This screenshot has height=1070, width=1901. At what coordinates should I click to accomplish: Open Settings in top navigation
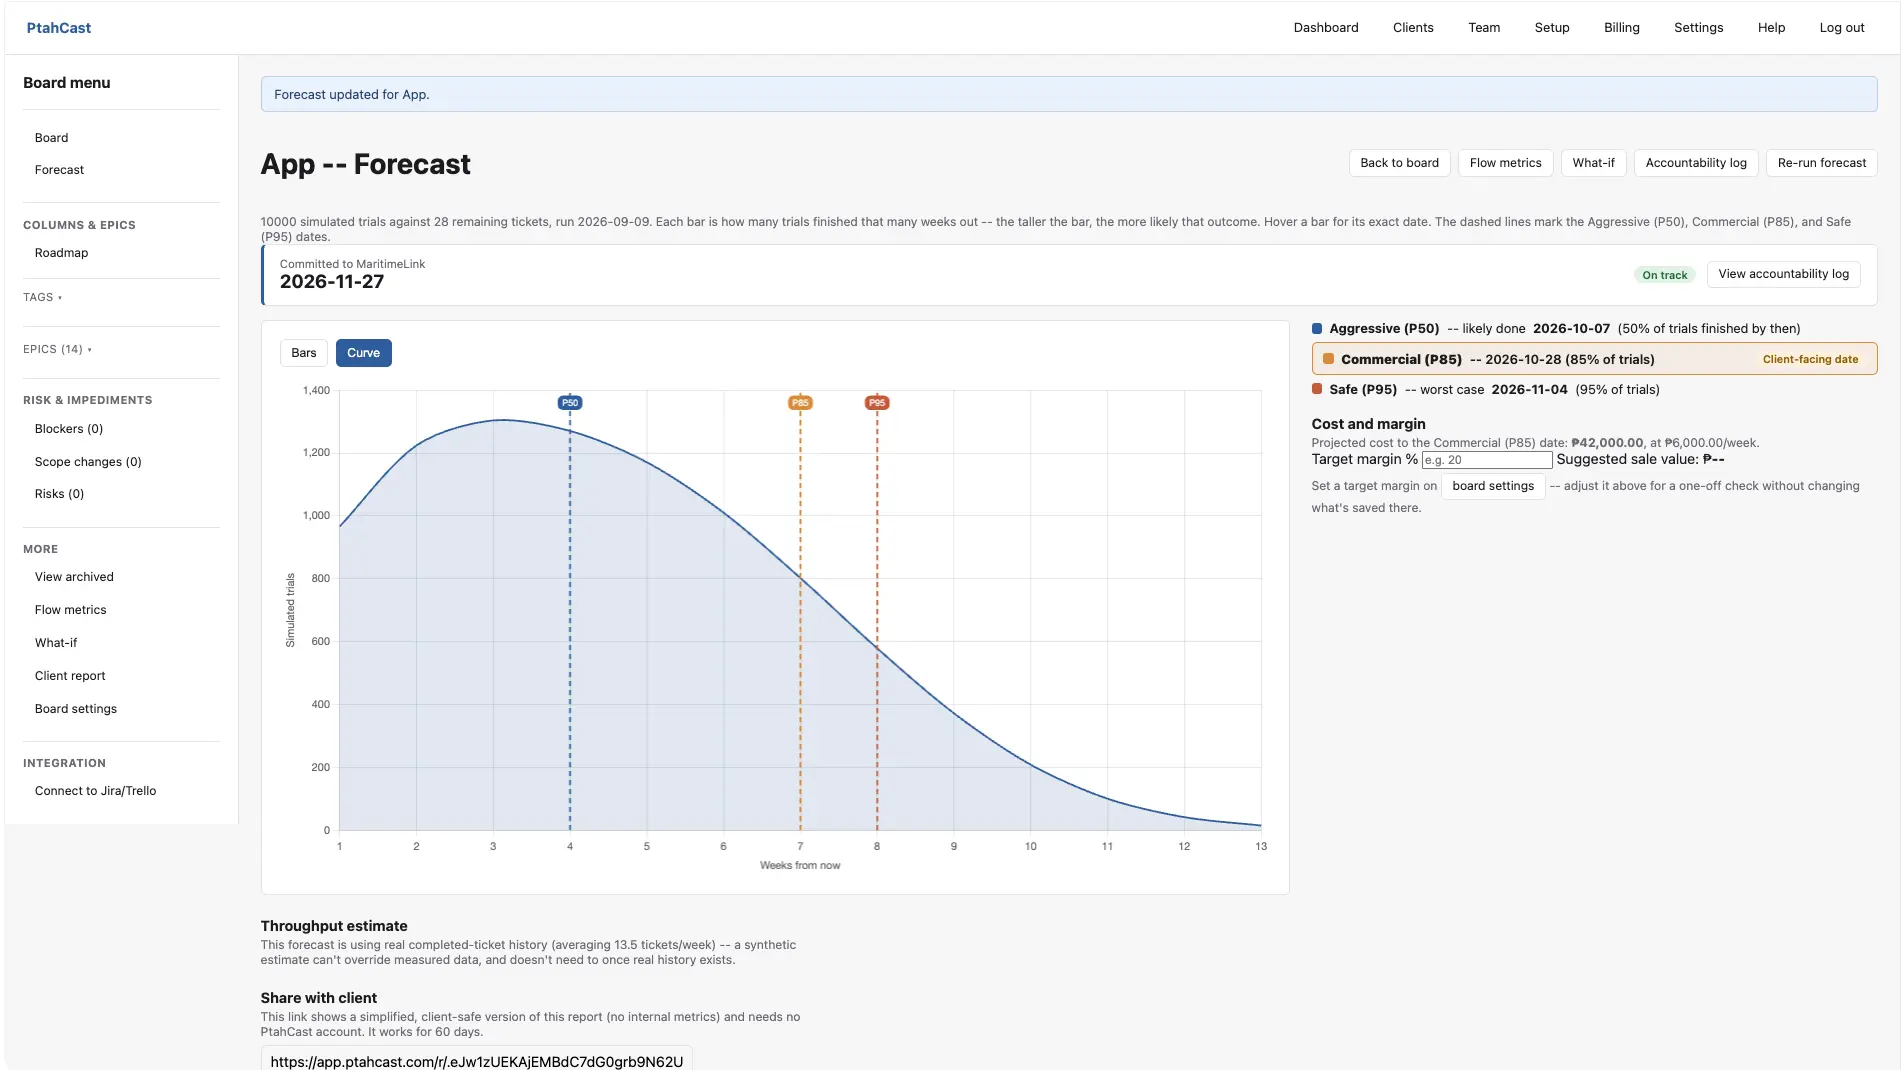pyautogui.click(x=1698, y=28)
